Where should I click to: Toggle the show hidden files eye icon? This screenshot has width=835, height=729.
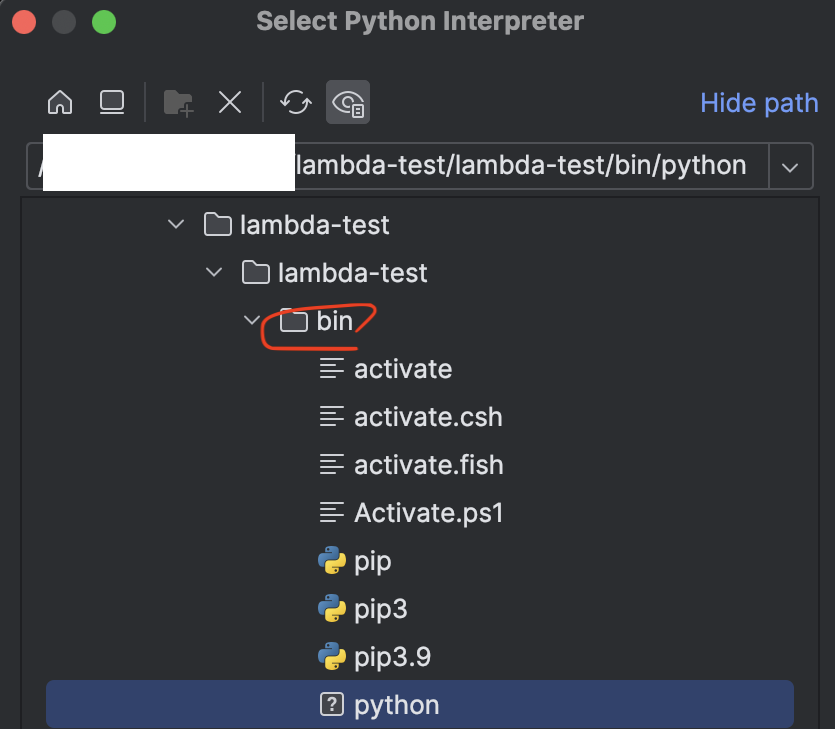[x=348, y=102]
